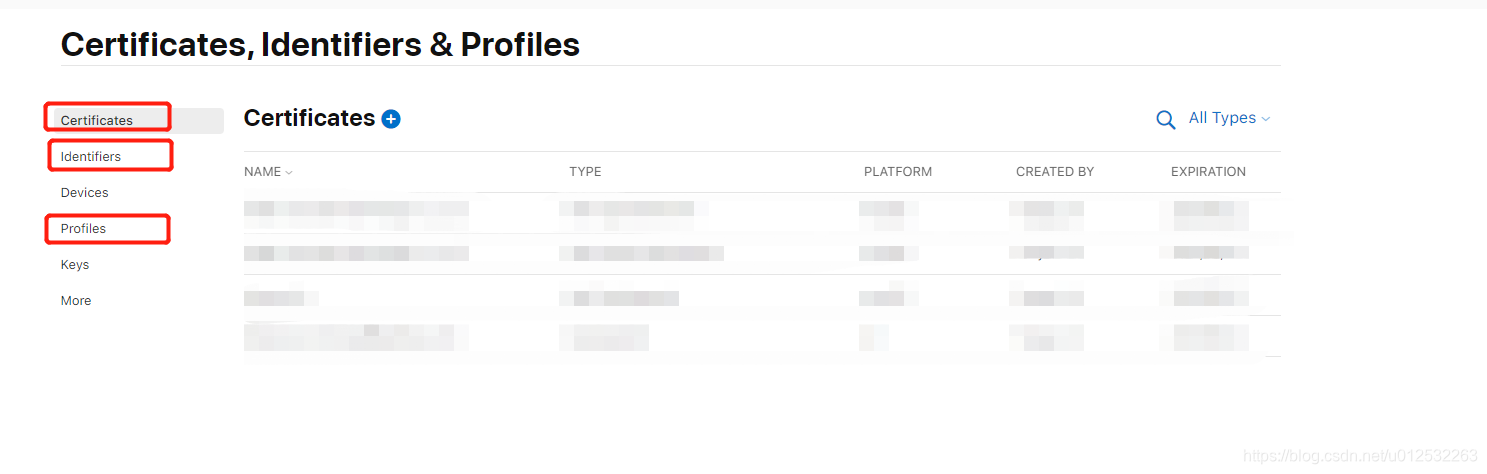
Task: Open the second certificate in the list
Action: 356,253
